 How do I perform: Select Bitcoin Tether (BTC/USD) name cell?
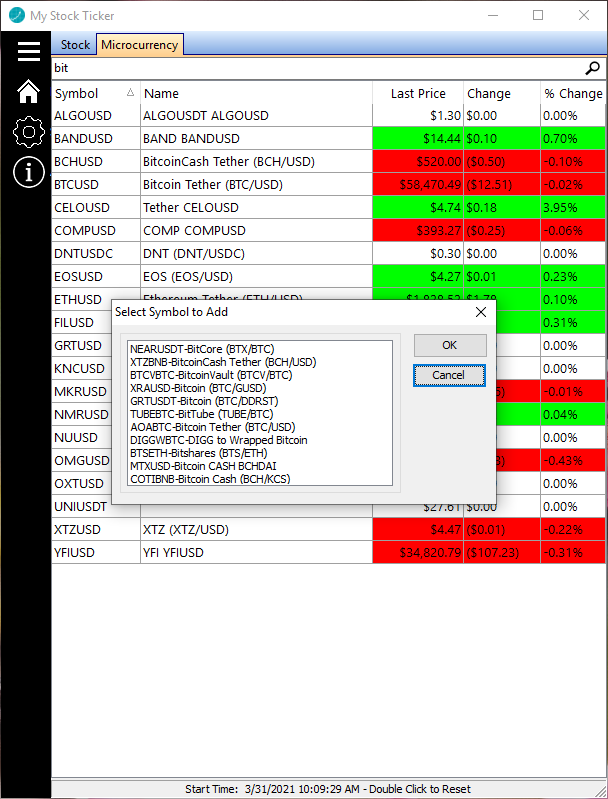[256, 184]
